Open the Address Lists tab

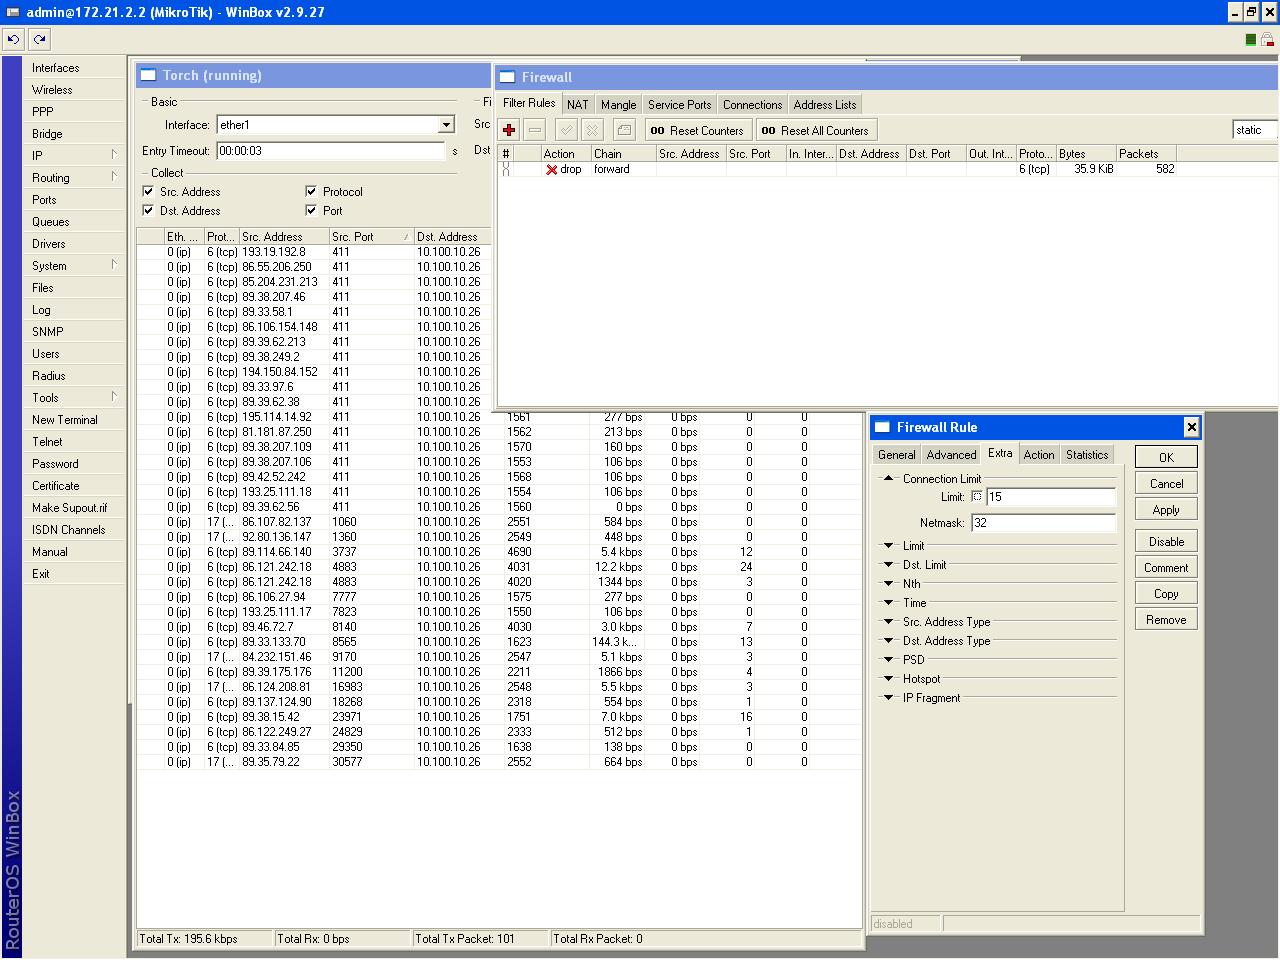[x=825, y=104]
